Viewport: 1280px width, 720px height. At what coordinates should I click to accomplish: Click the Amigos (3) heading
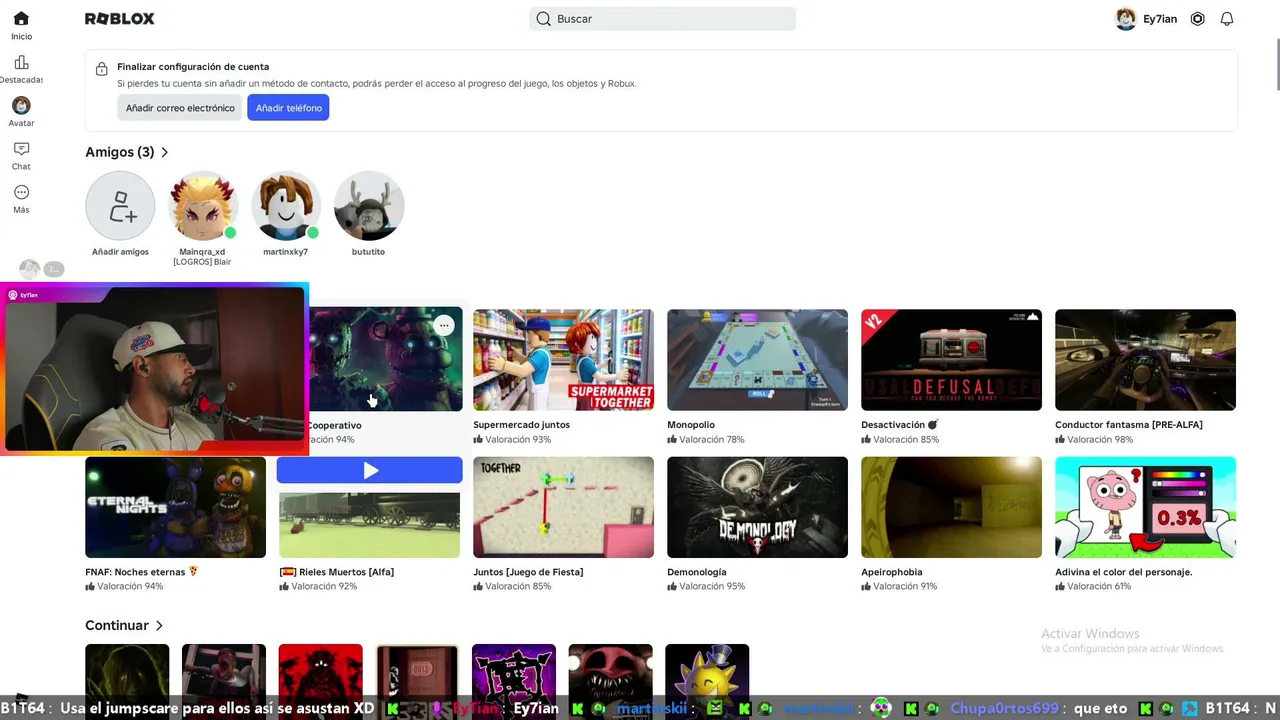click(120, 152)
